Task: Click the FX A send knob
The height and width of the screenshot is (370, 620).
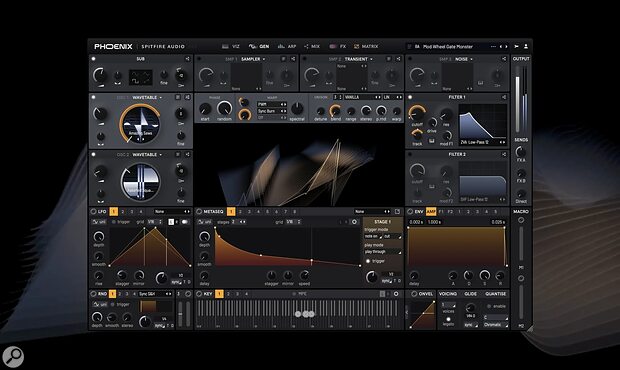Action: coord(521,151)
